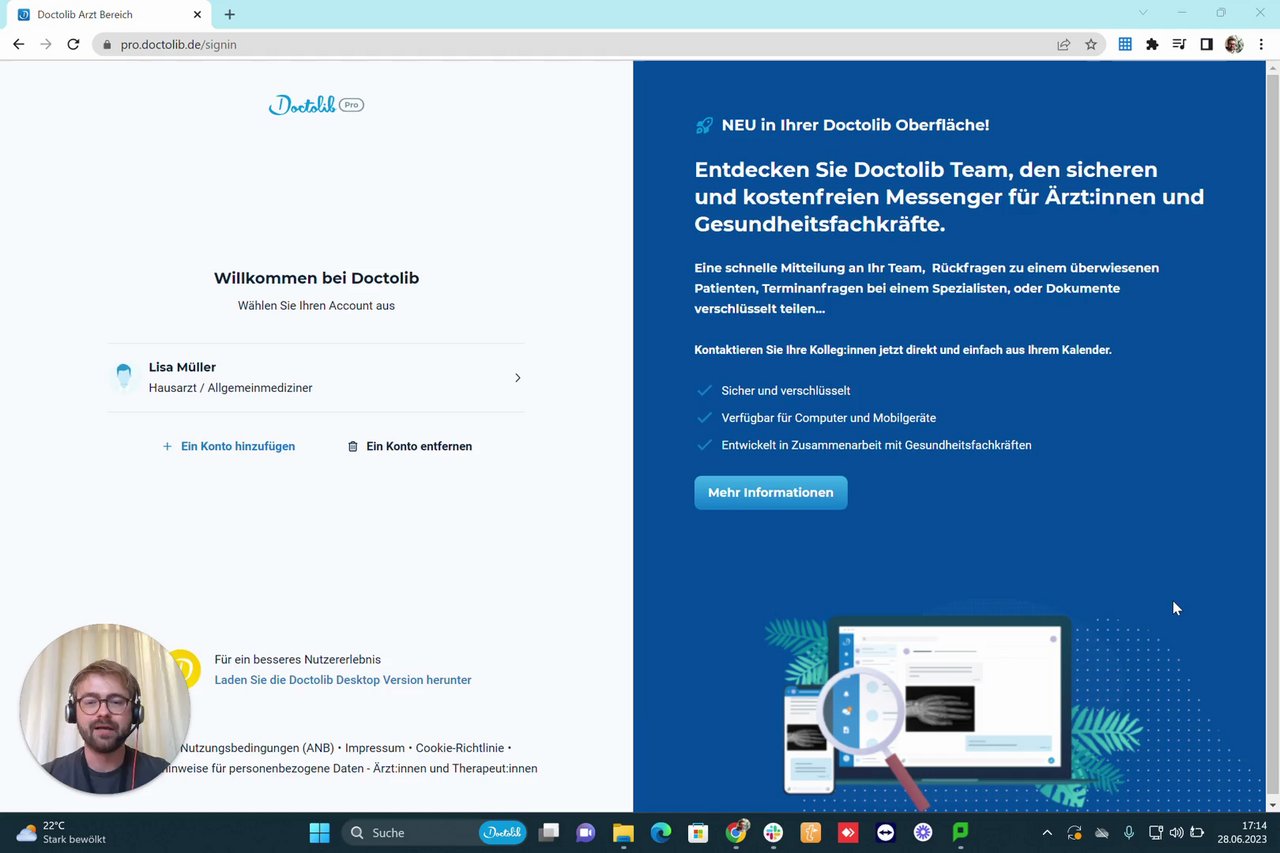Close the Doctolib Arzt Bereich tab
This screenshot has width=1280, height=853.
197,15
